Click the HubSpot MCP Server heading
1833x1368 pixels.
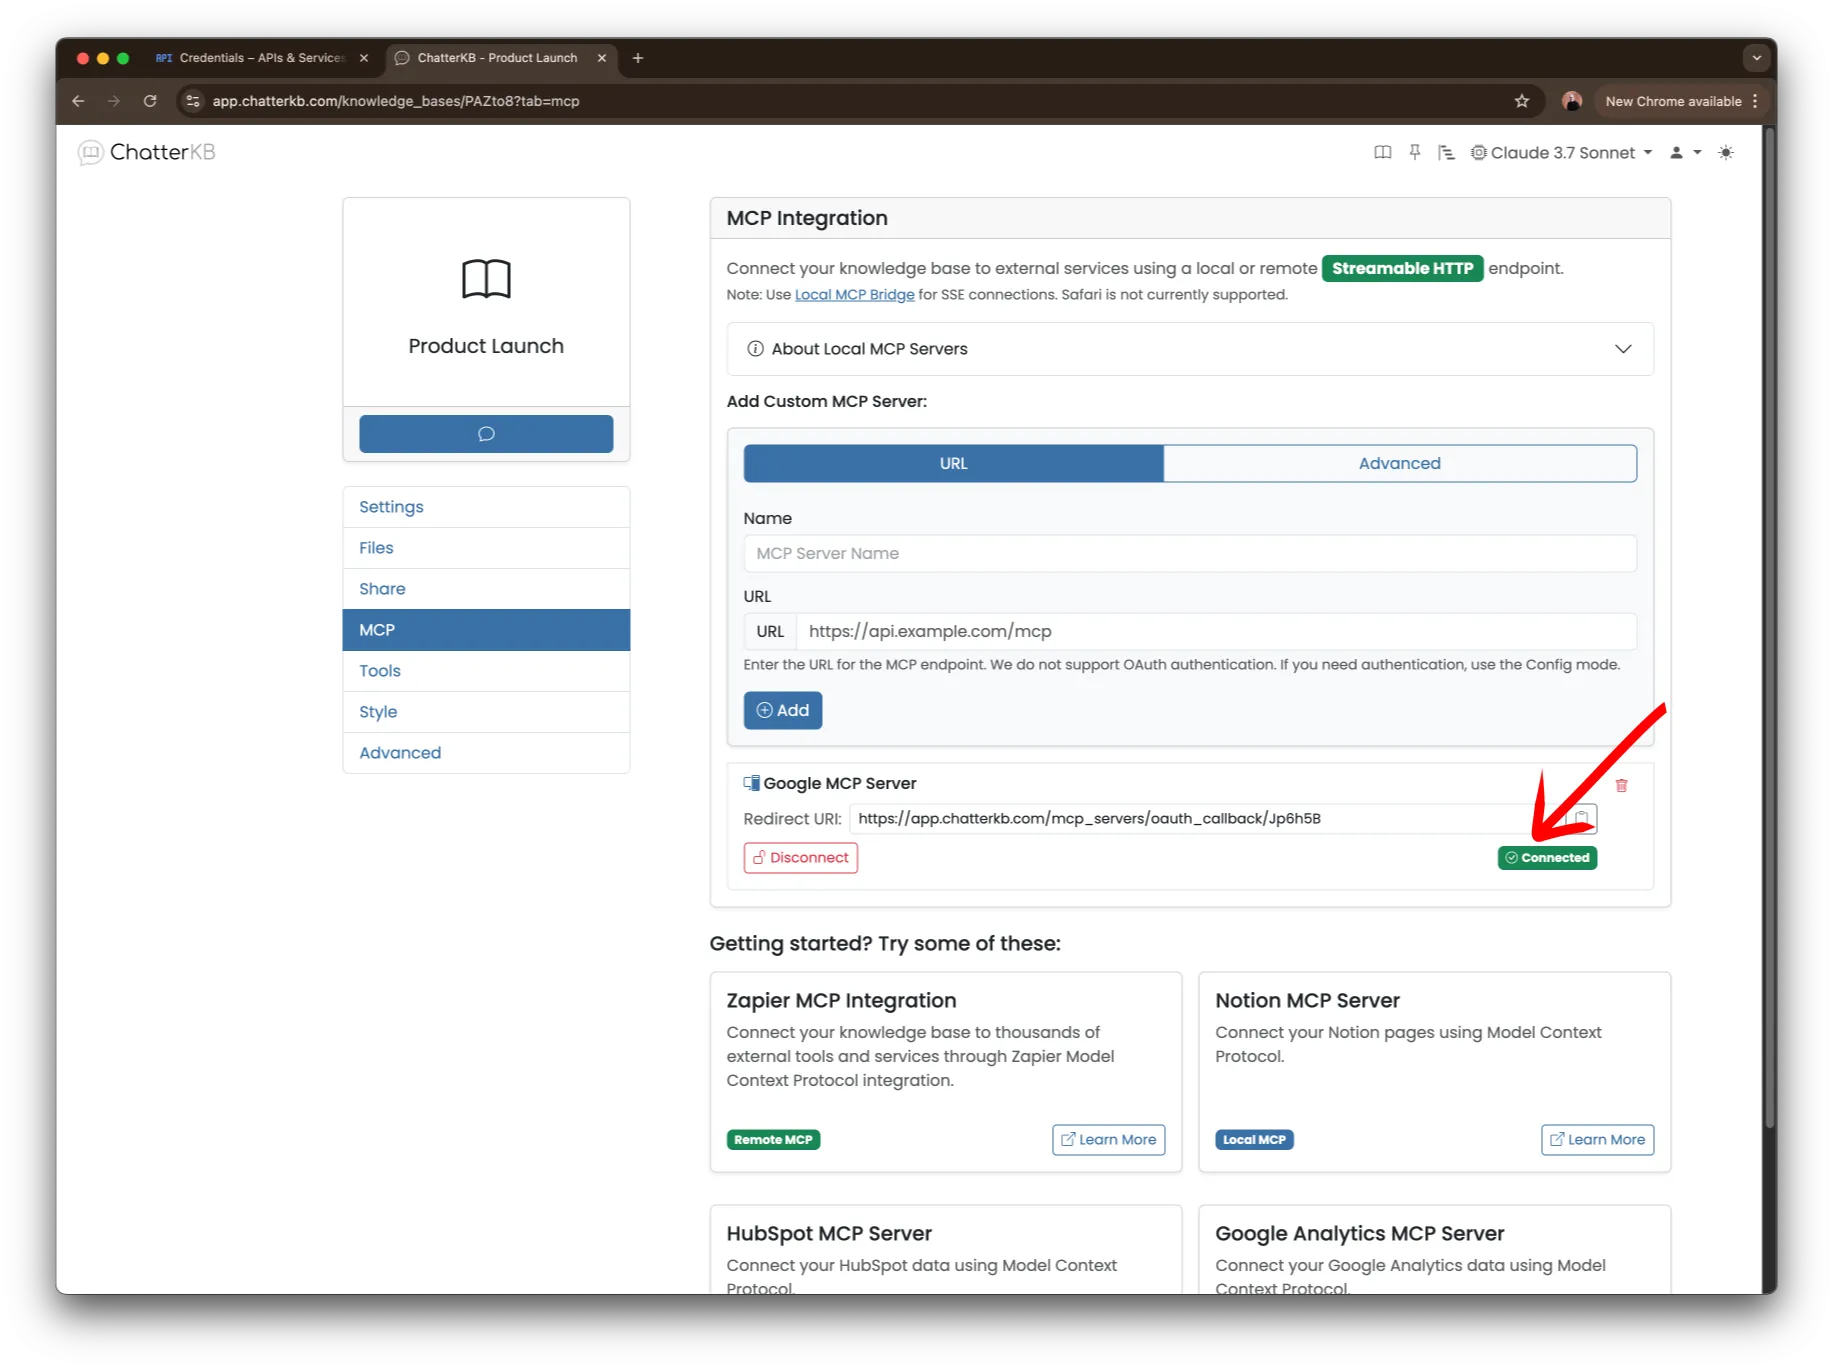pos(829,1234)
